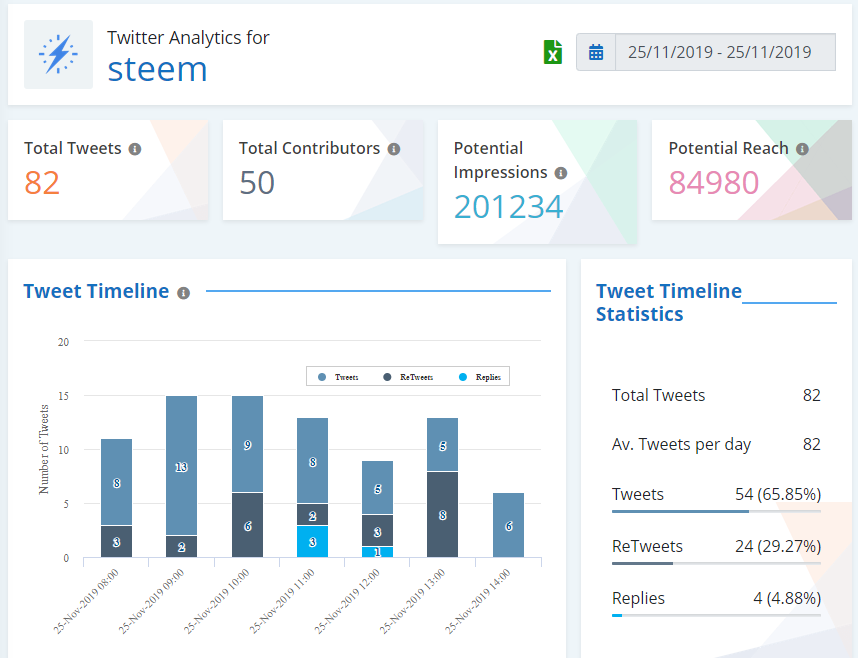
Task: Click the 3 retweets segment at 08:00
Action: (117, 541)
